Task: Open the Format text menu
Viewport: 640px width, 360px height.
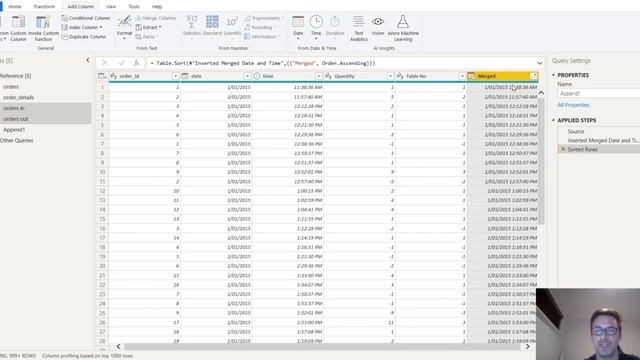Action: click(x=124, y=28)
